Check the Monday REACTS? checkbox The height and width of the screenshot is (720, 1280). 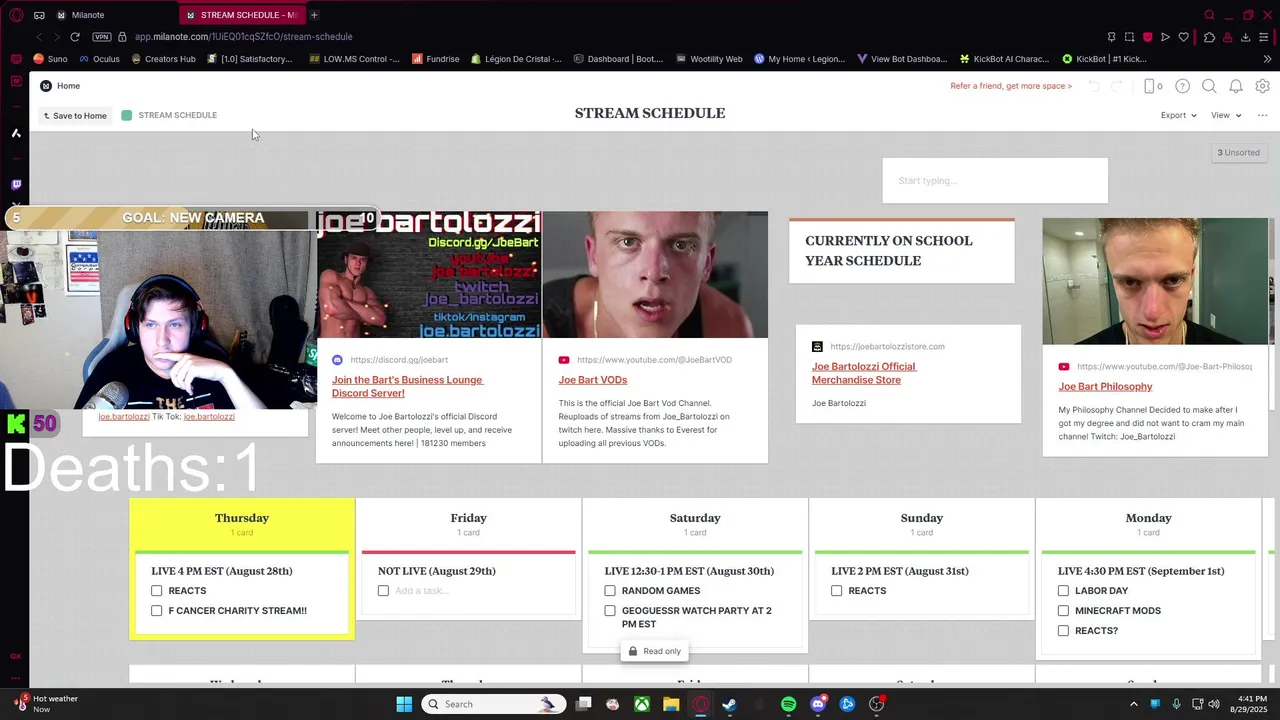(1063, 631)
